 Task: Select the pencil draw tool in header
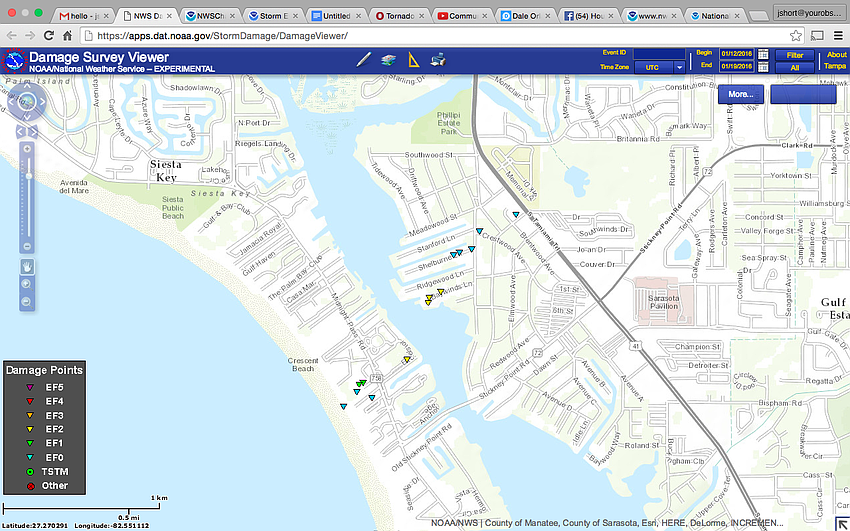[x=363, y=60]
